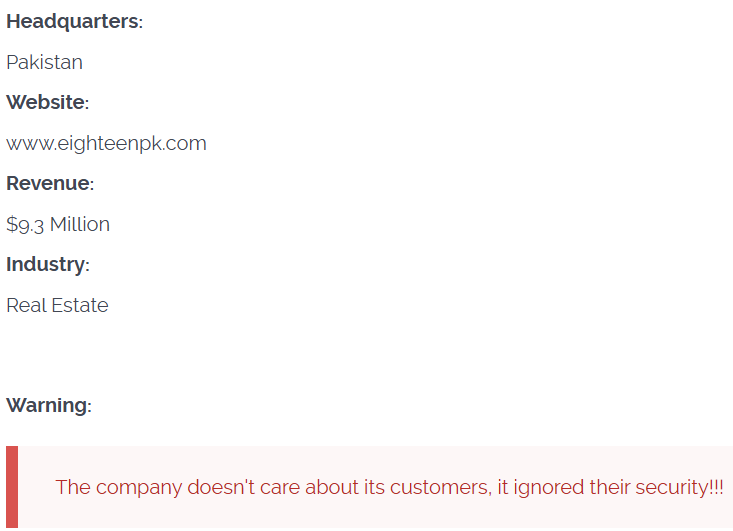This screenshot has height=531, width=733.
Task: Click the Warning heading label
Action: tap(47, 406)
